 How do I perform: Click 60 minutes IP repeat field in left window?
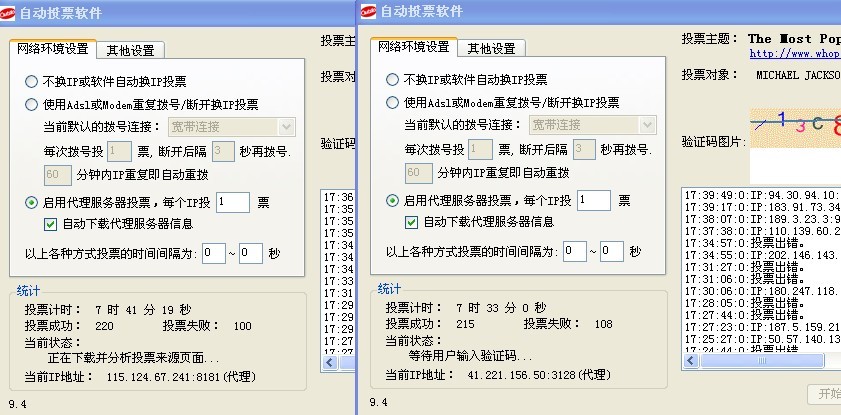point(58,175)
